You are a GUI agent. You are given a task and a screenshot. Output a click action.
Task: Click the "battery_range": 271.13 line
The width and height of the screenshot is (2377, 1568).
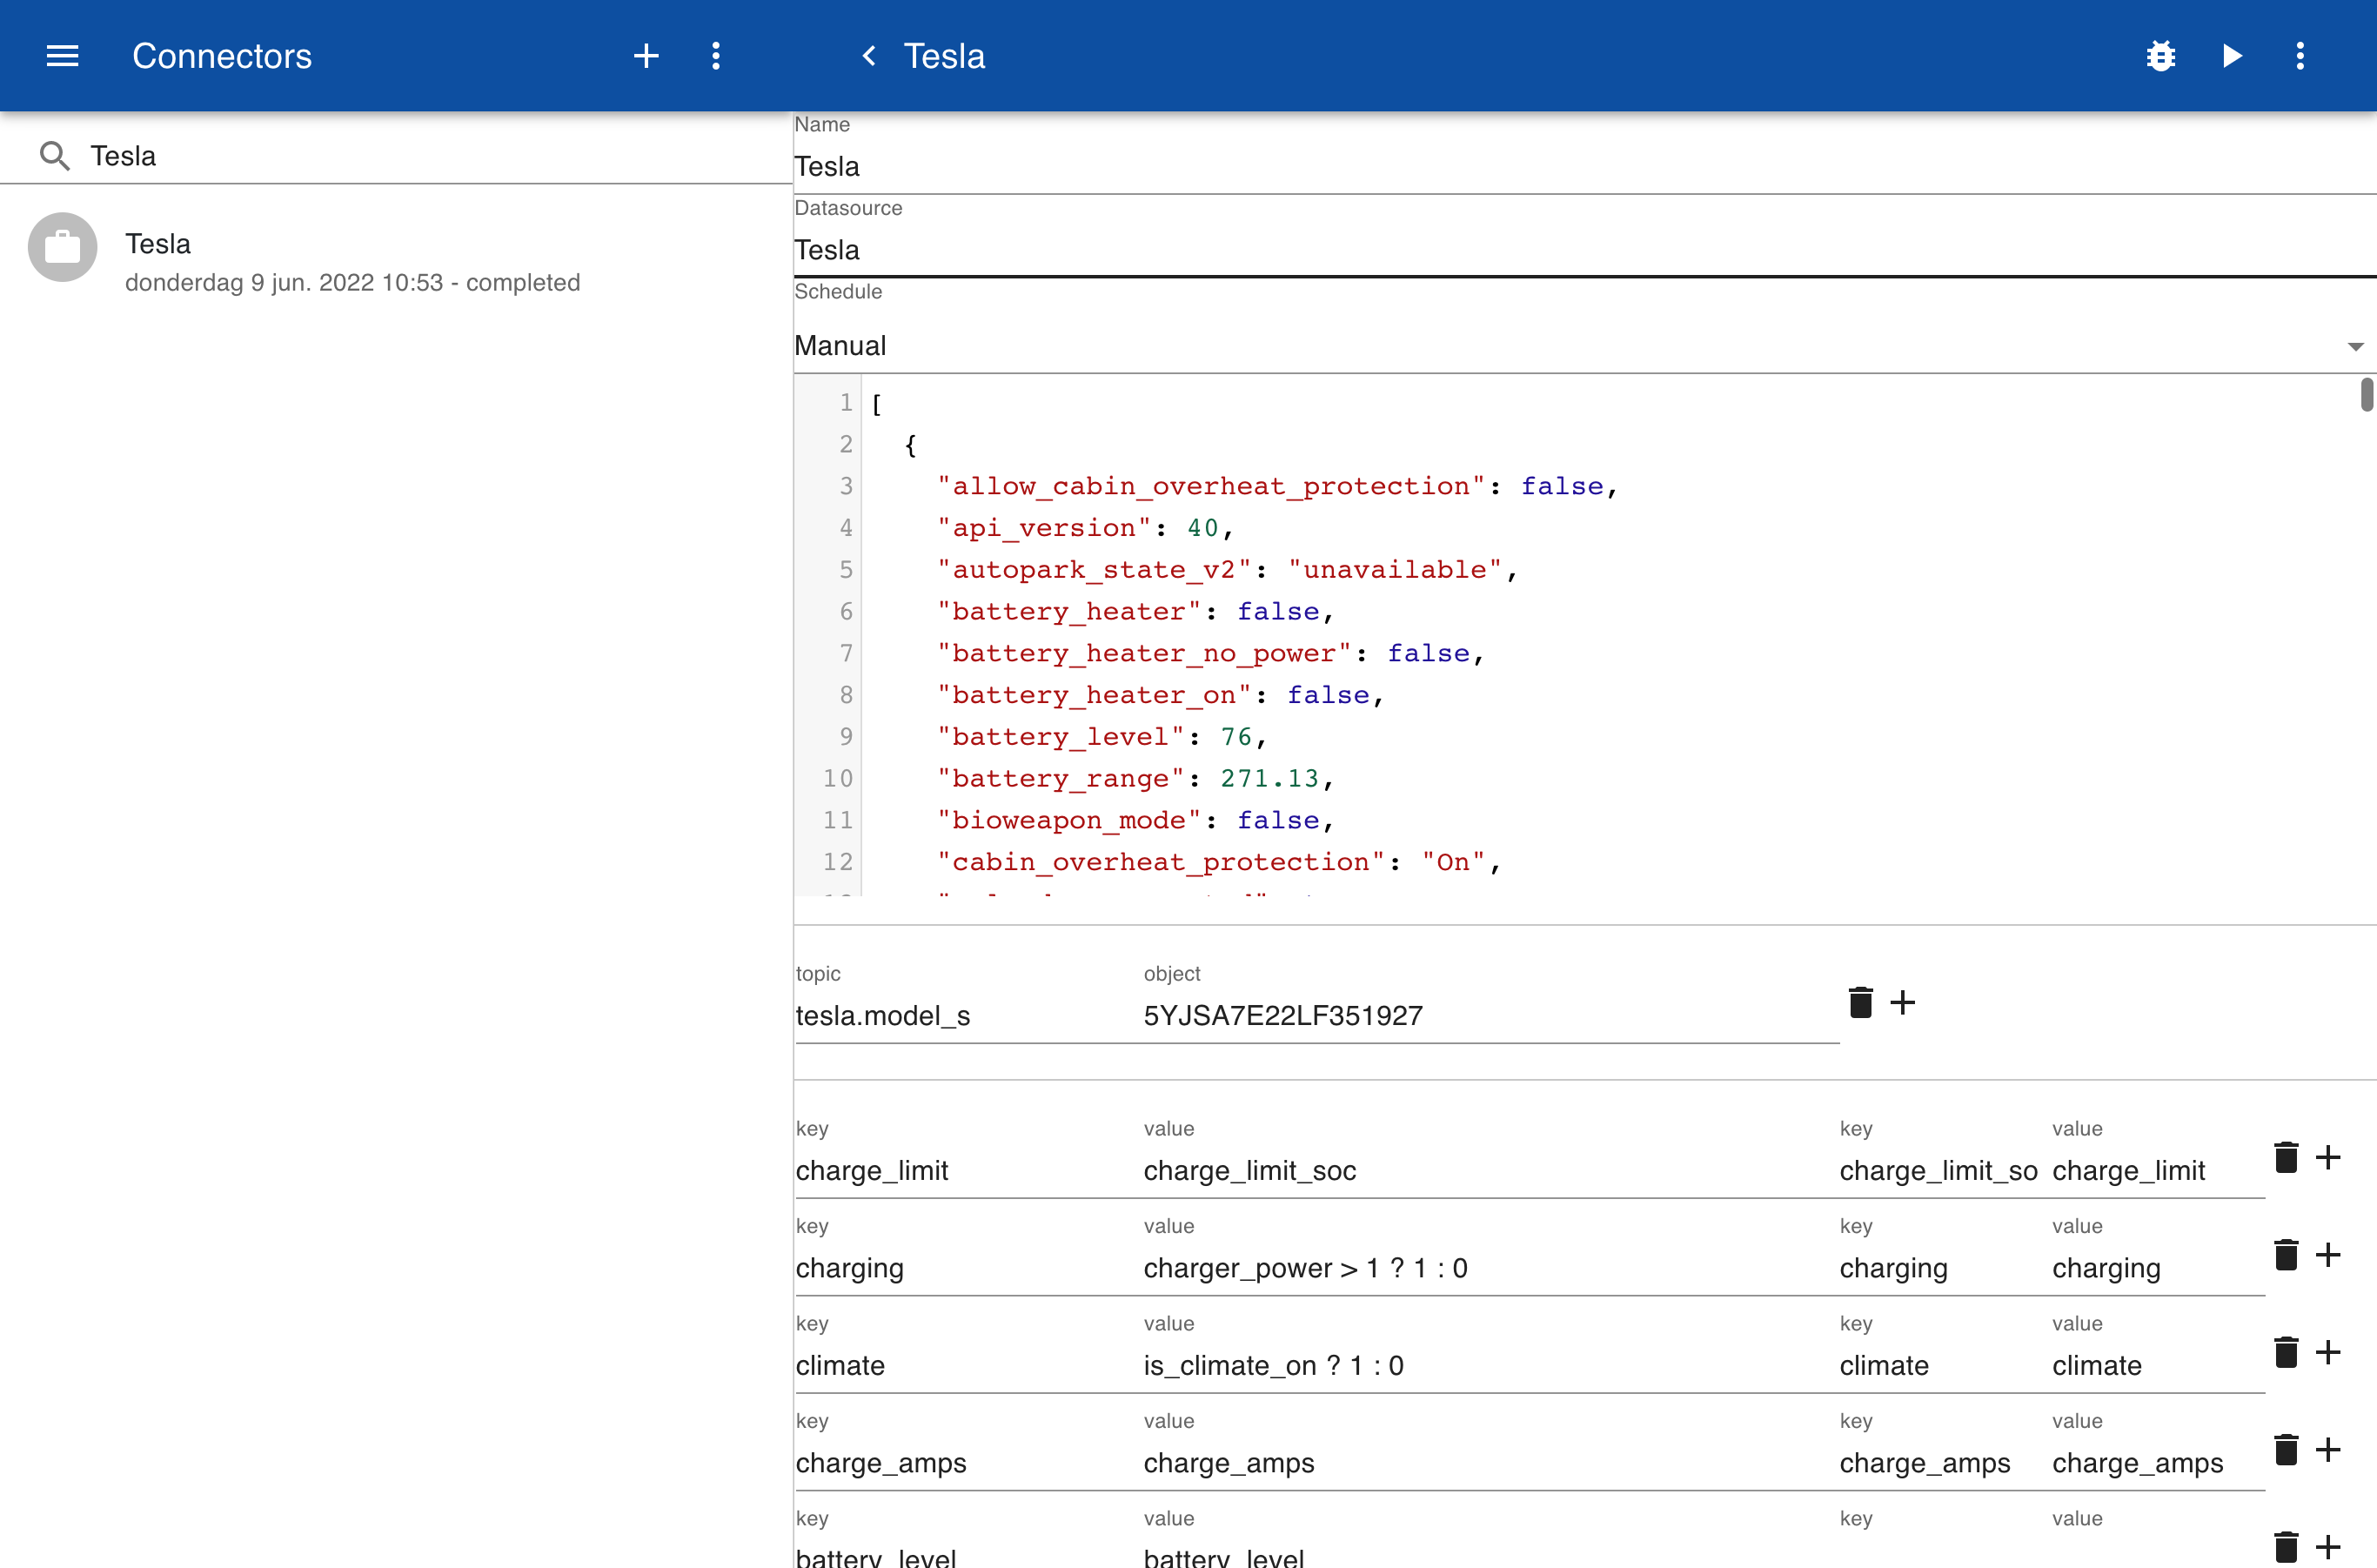(x=1135, y=779)
